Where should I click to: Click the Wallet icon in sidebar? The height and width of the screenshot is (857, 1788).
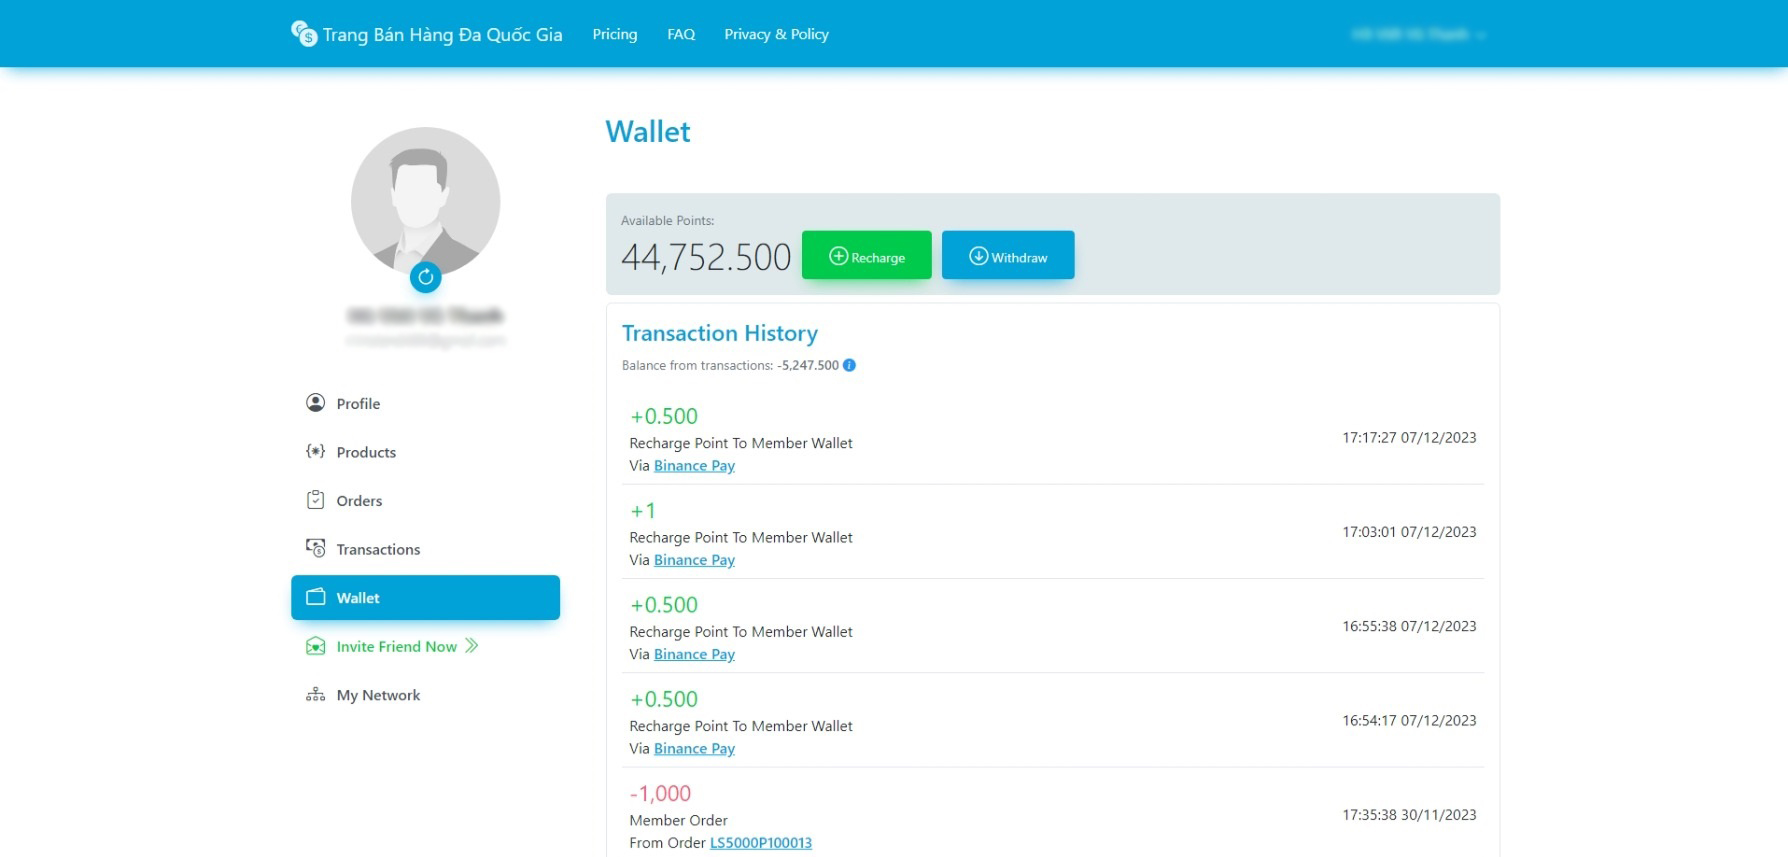(315, 597)
